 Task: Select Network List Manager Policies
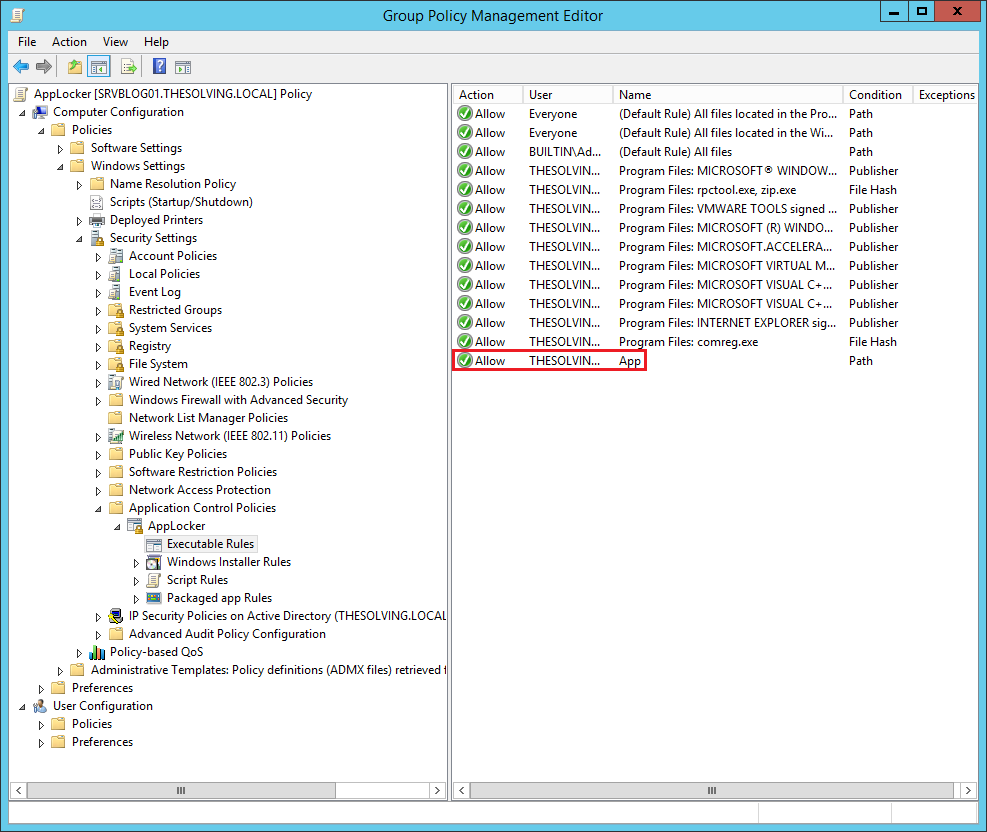point(208,418)
